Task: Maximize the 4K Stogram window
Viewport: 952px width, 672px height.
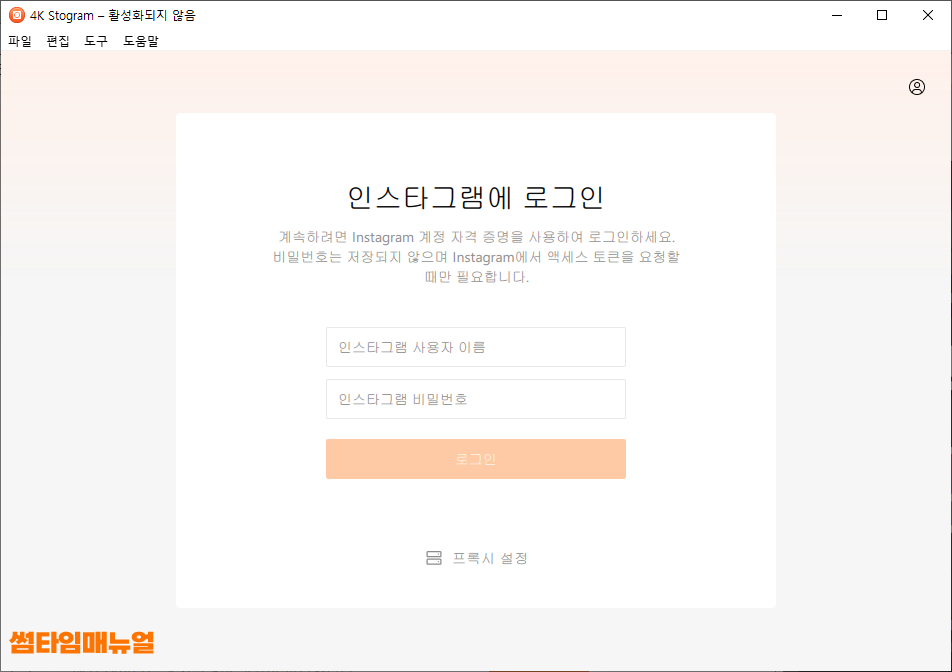Action: (x=882, y=15)
